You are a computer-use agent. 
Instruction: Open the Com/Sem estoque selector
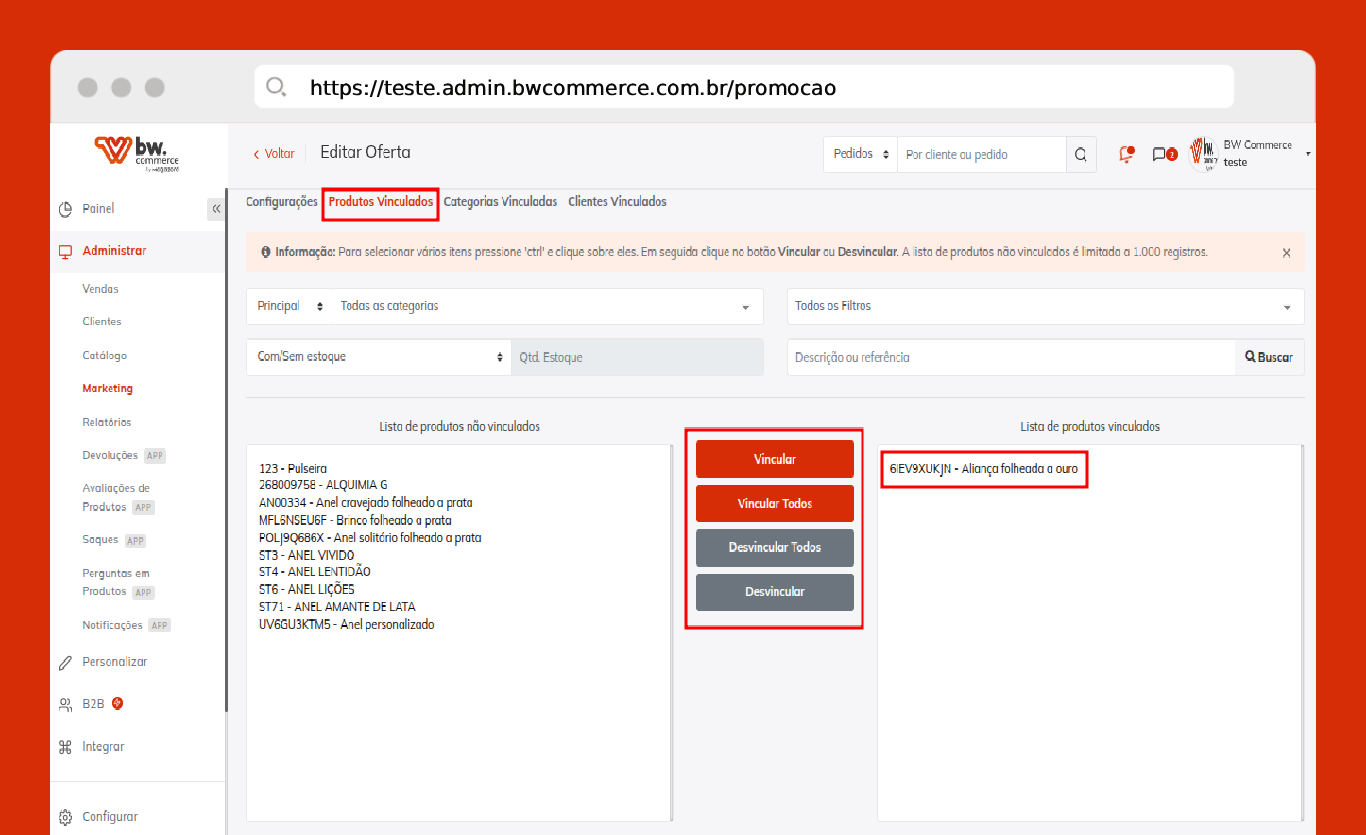point(378,357)
